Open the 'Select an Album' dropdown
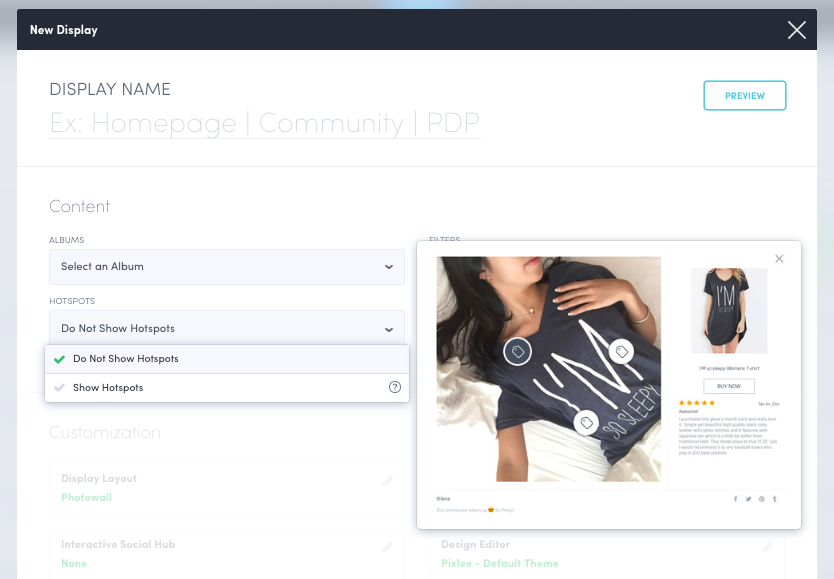Viewport: 834px width, 579px height. (227, 267)
